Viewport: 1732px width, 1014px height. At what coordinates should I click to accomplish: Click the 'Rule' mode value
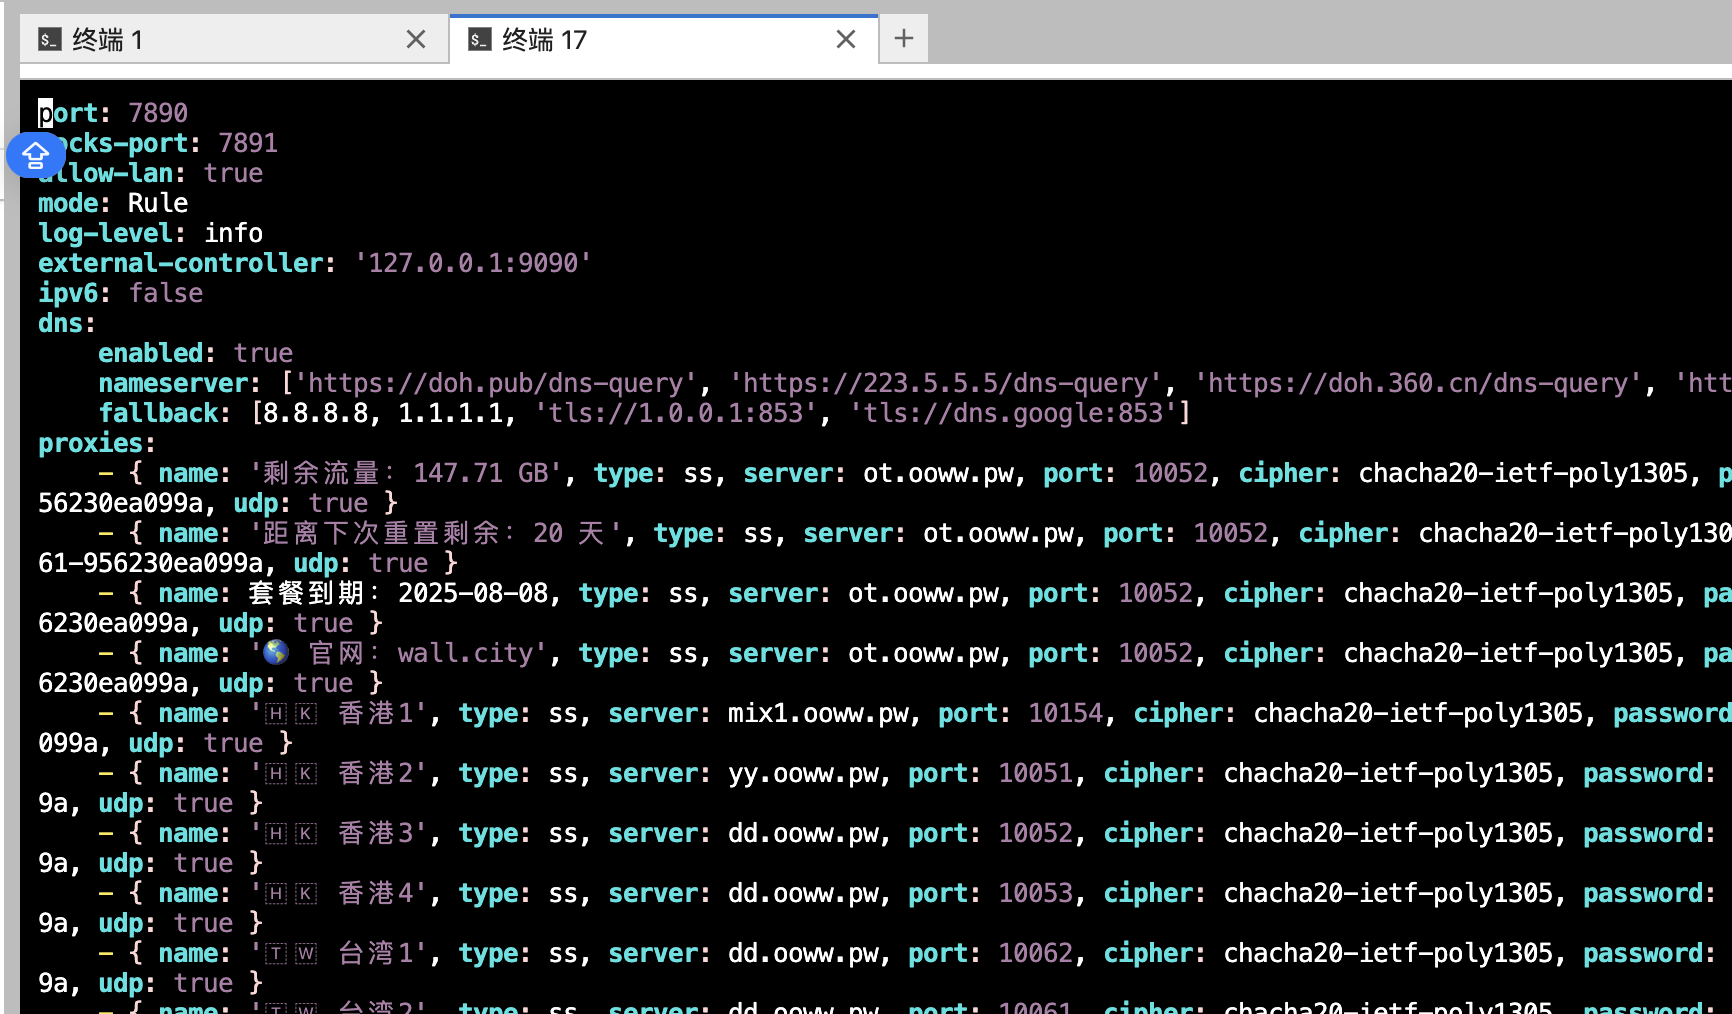[x=158, y=203]
